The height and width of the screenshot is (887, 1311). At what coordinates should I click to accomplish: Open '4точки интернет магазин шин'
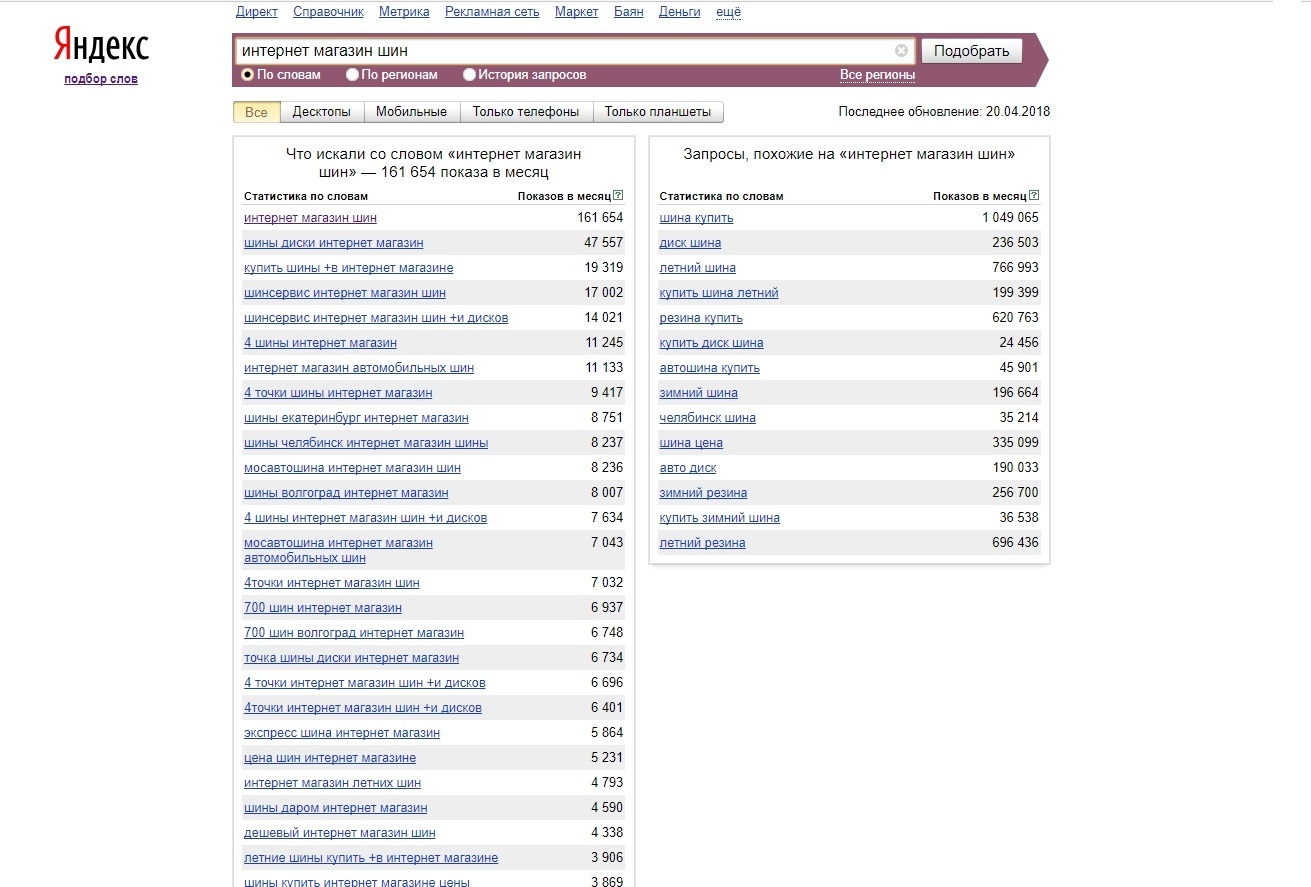pyautogui.click(x=332, y=583)
